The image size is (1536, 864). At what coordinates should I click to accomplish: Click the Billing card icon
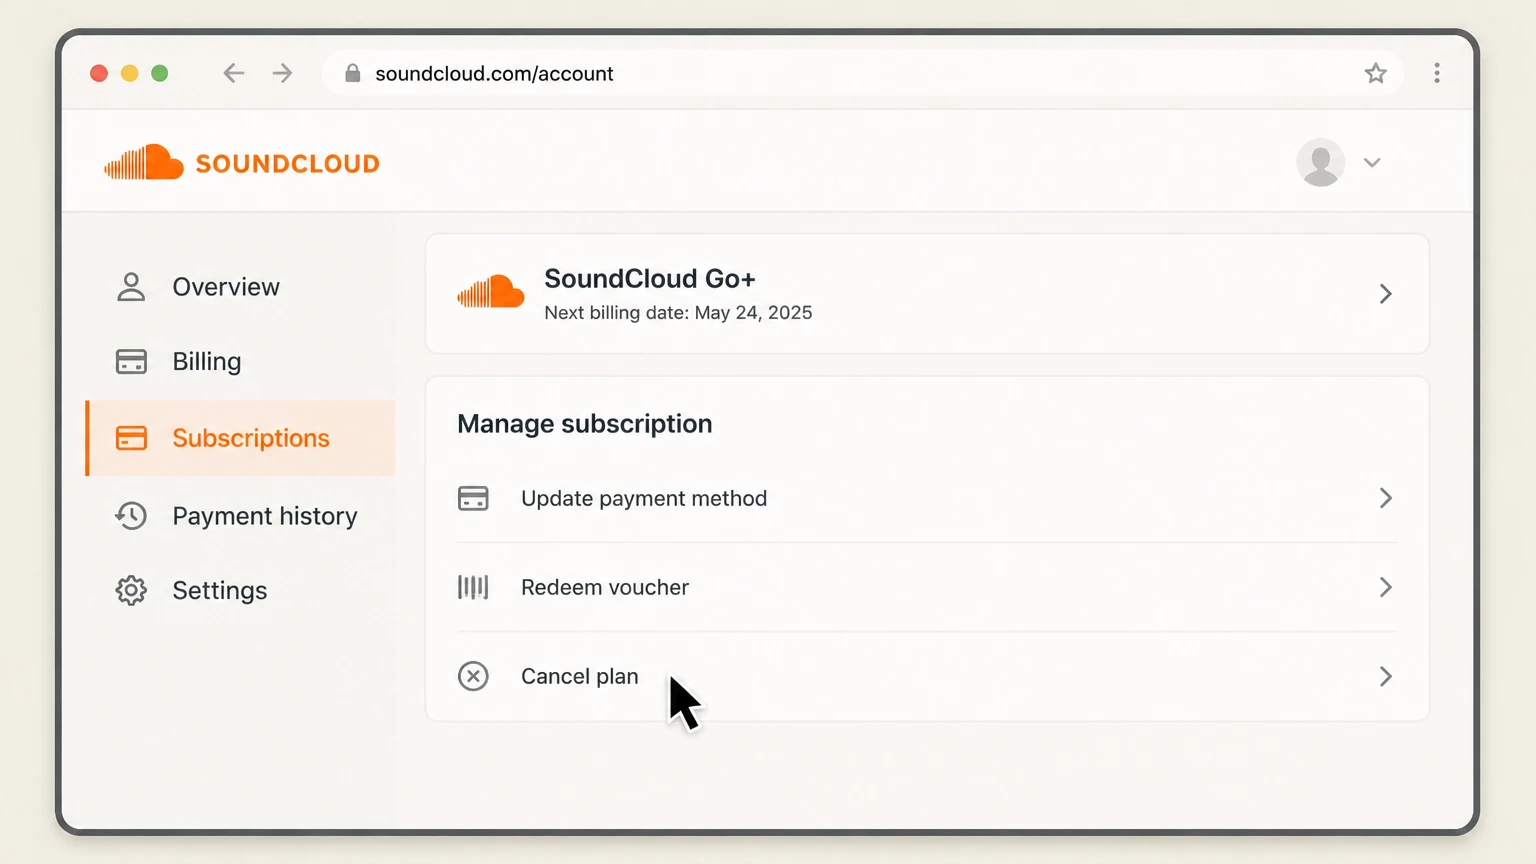point(131,361)
